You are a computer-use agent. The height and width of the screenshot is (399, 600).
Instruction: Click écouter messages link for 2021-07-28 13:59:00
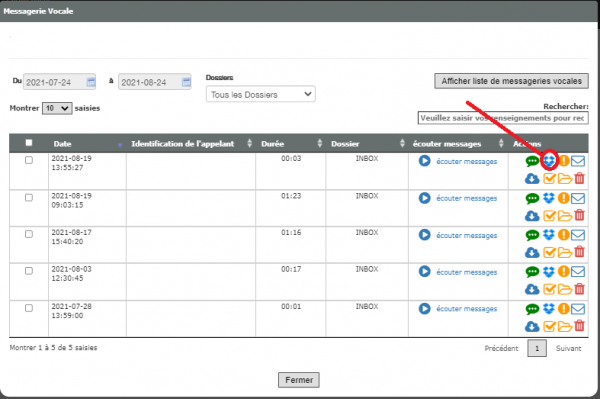point(466,309)
